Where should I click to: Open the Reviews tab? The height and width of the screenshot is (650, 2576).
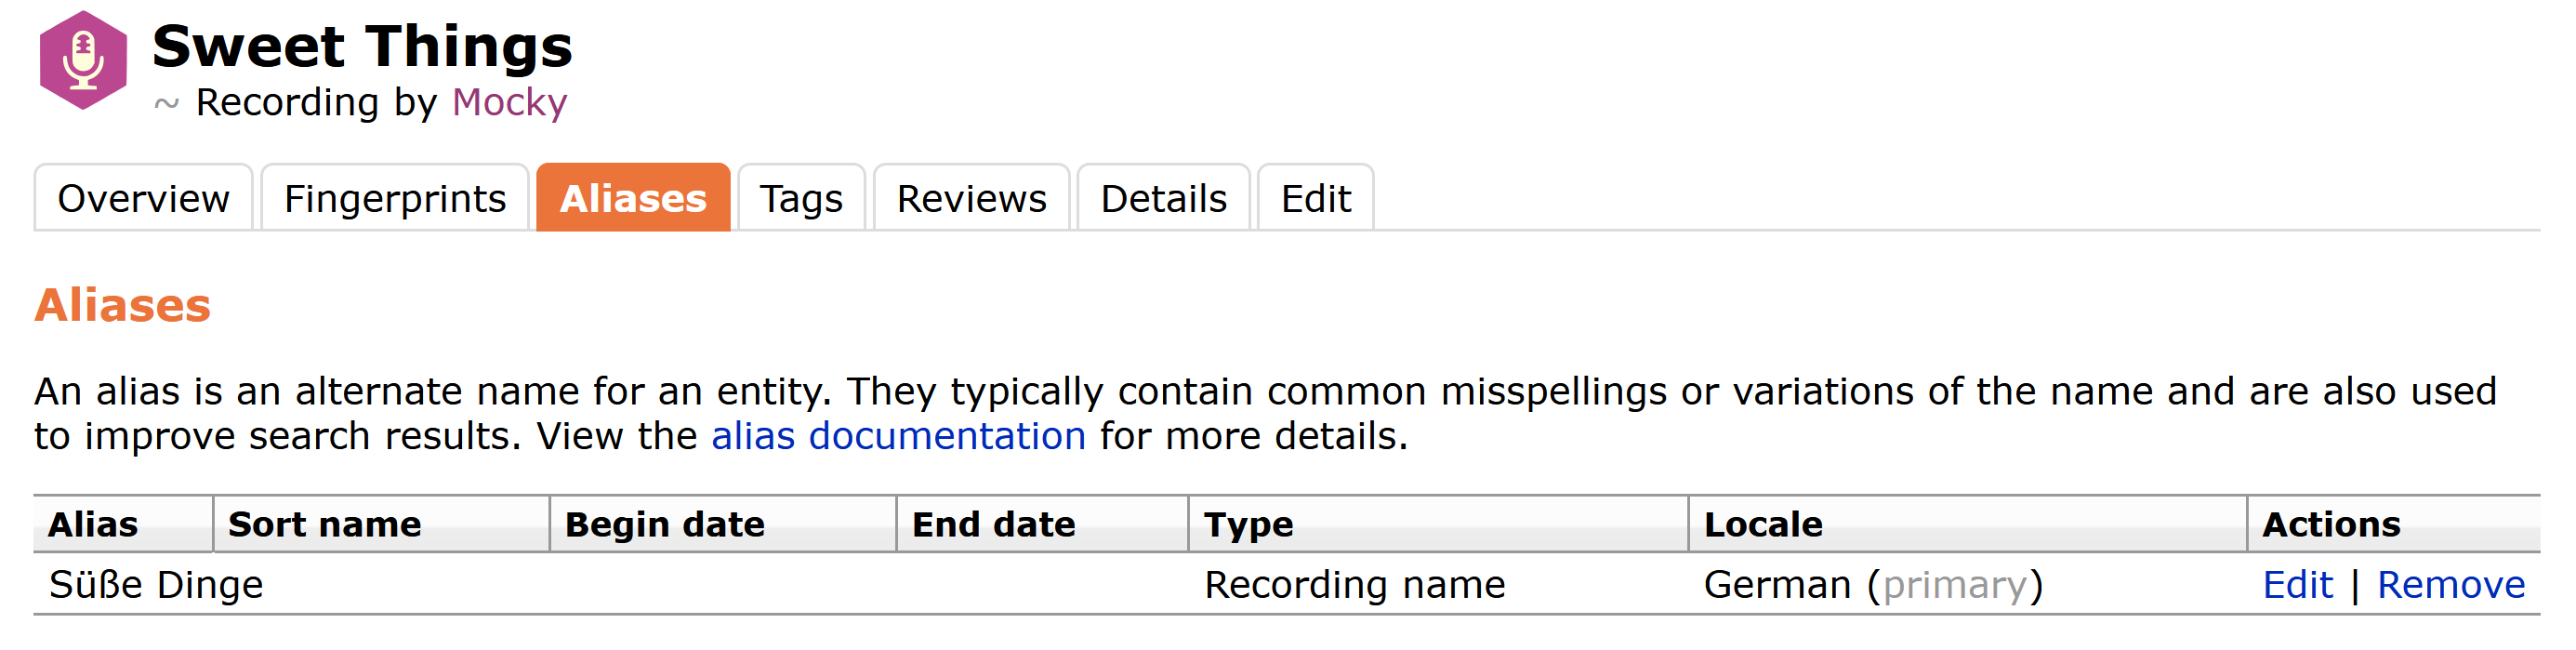971,198
